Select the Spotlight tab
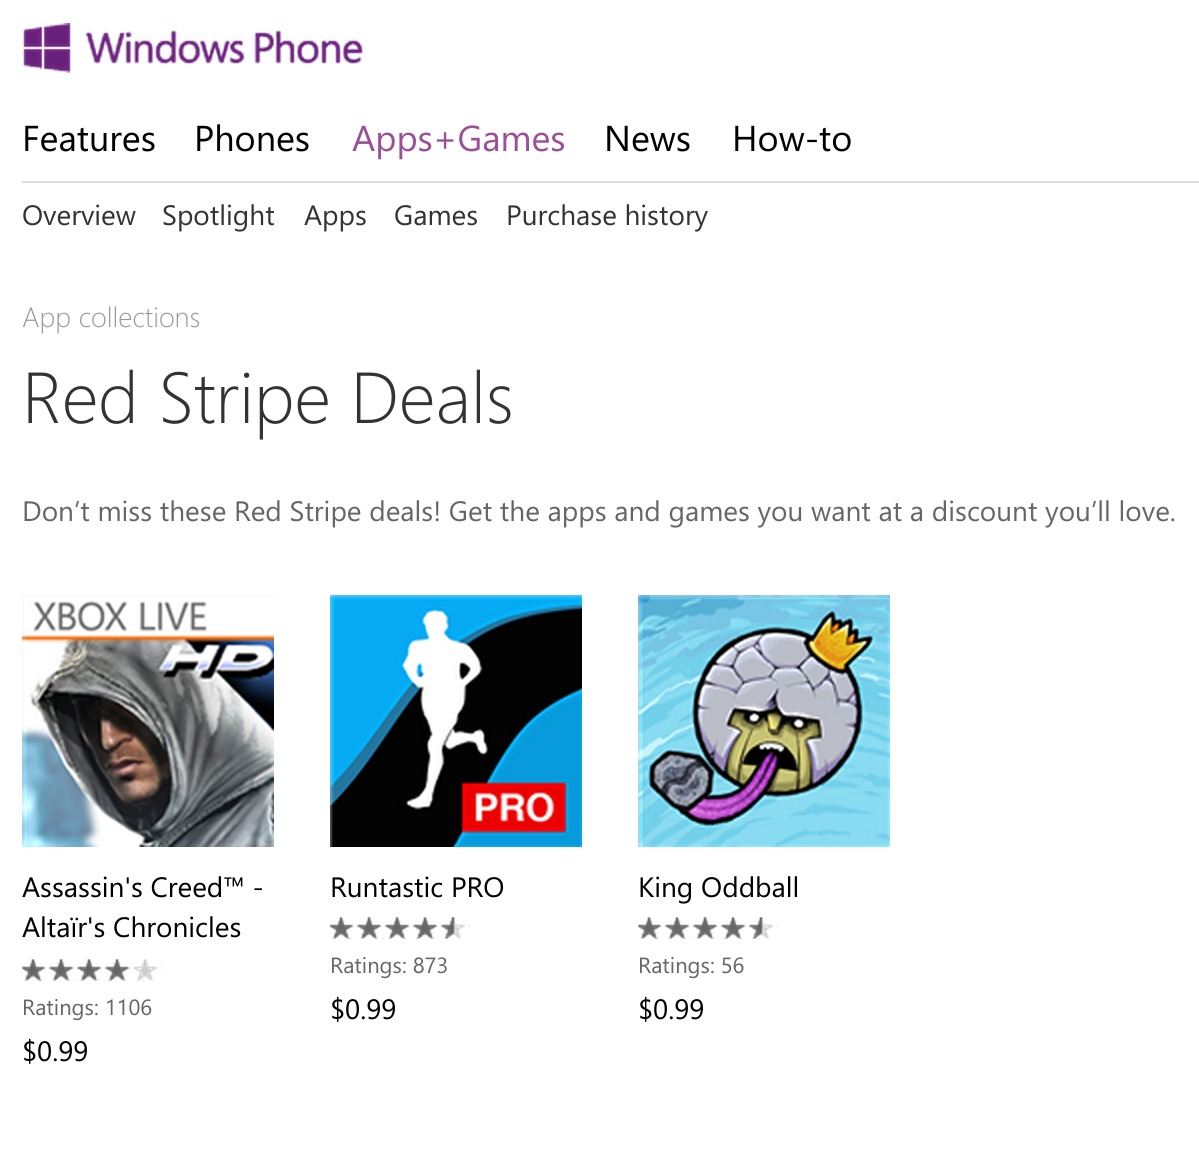1199x1155 pixels. coord(218,216)
